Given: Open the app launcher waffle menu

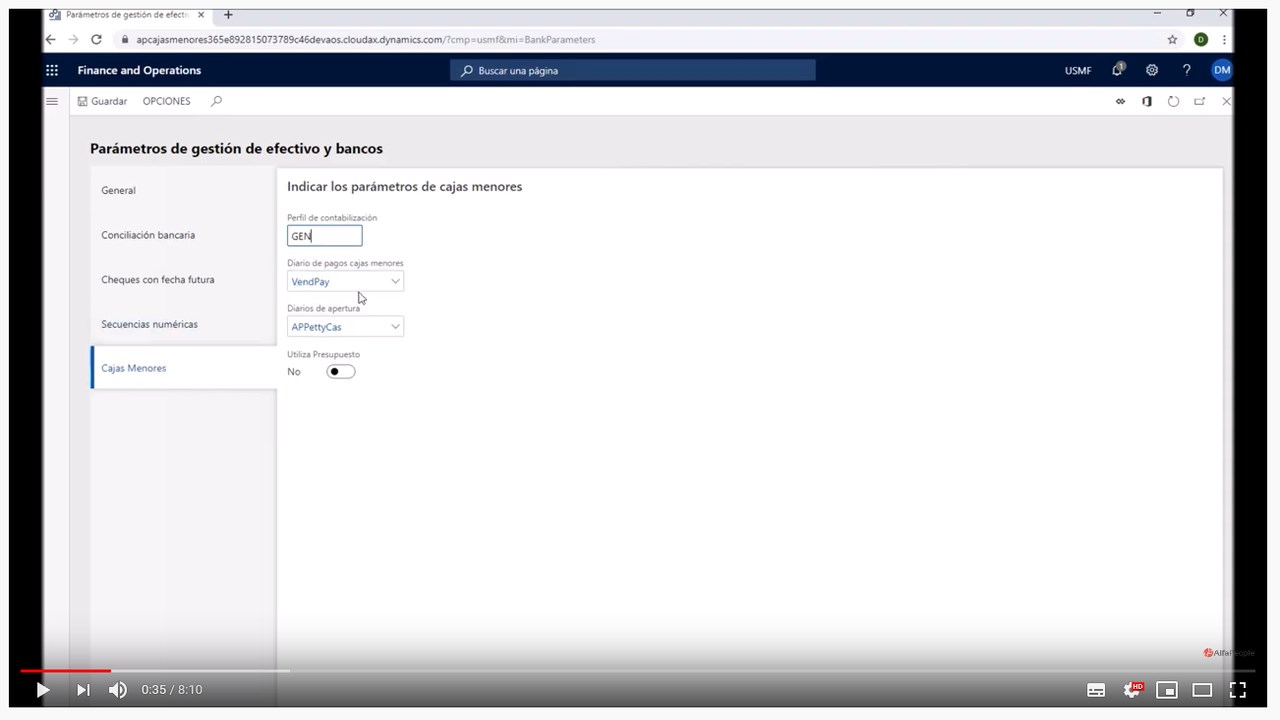Looking at the screenshot, I should (x=52, y=70).
